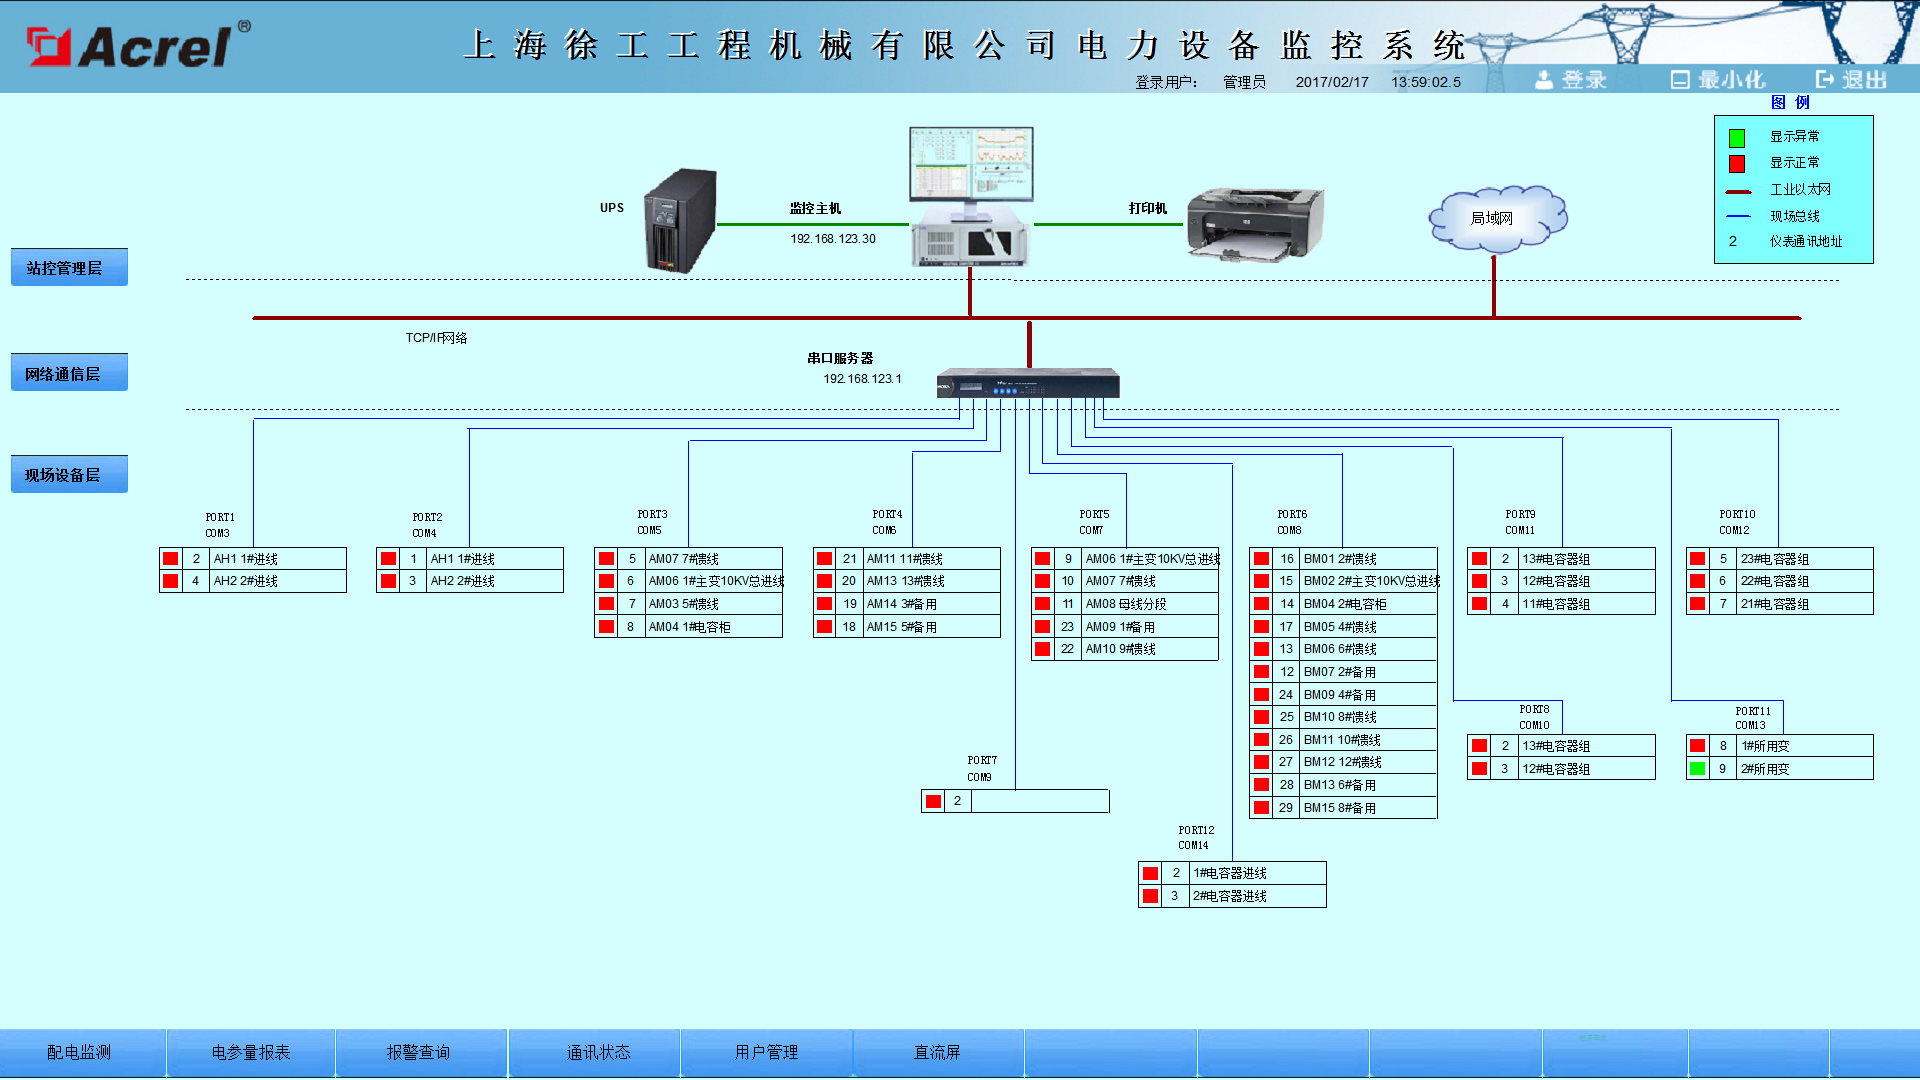Image resolution: width=1920 pixels, height=1080 pixels.
Task: Open the 配电监测 tab
Action: (x=79, y=1052)
